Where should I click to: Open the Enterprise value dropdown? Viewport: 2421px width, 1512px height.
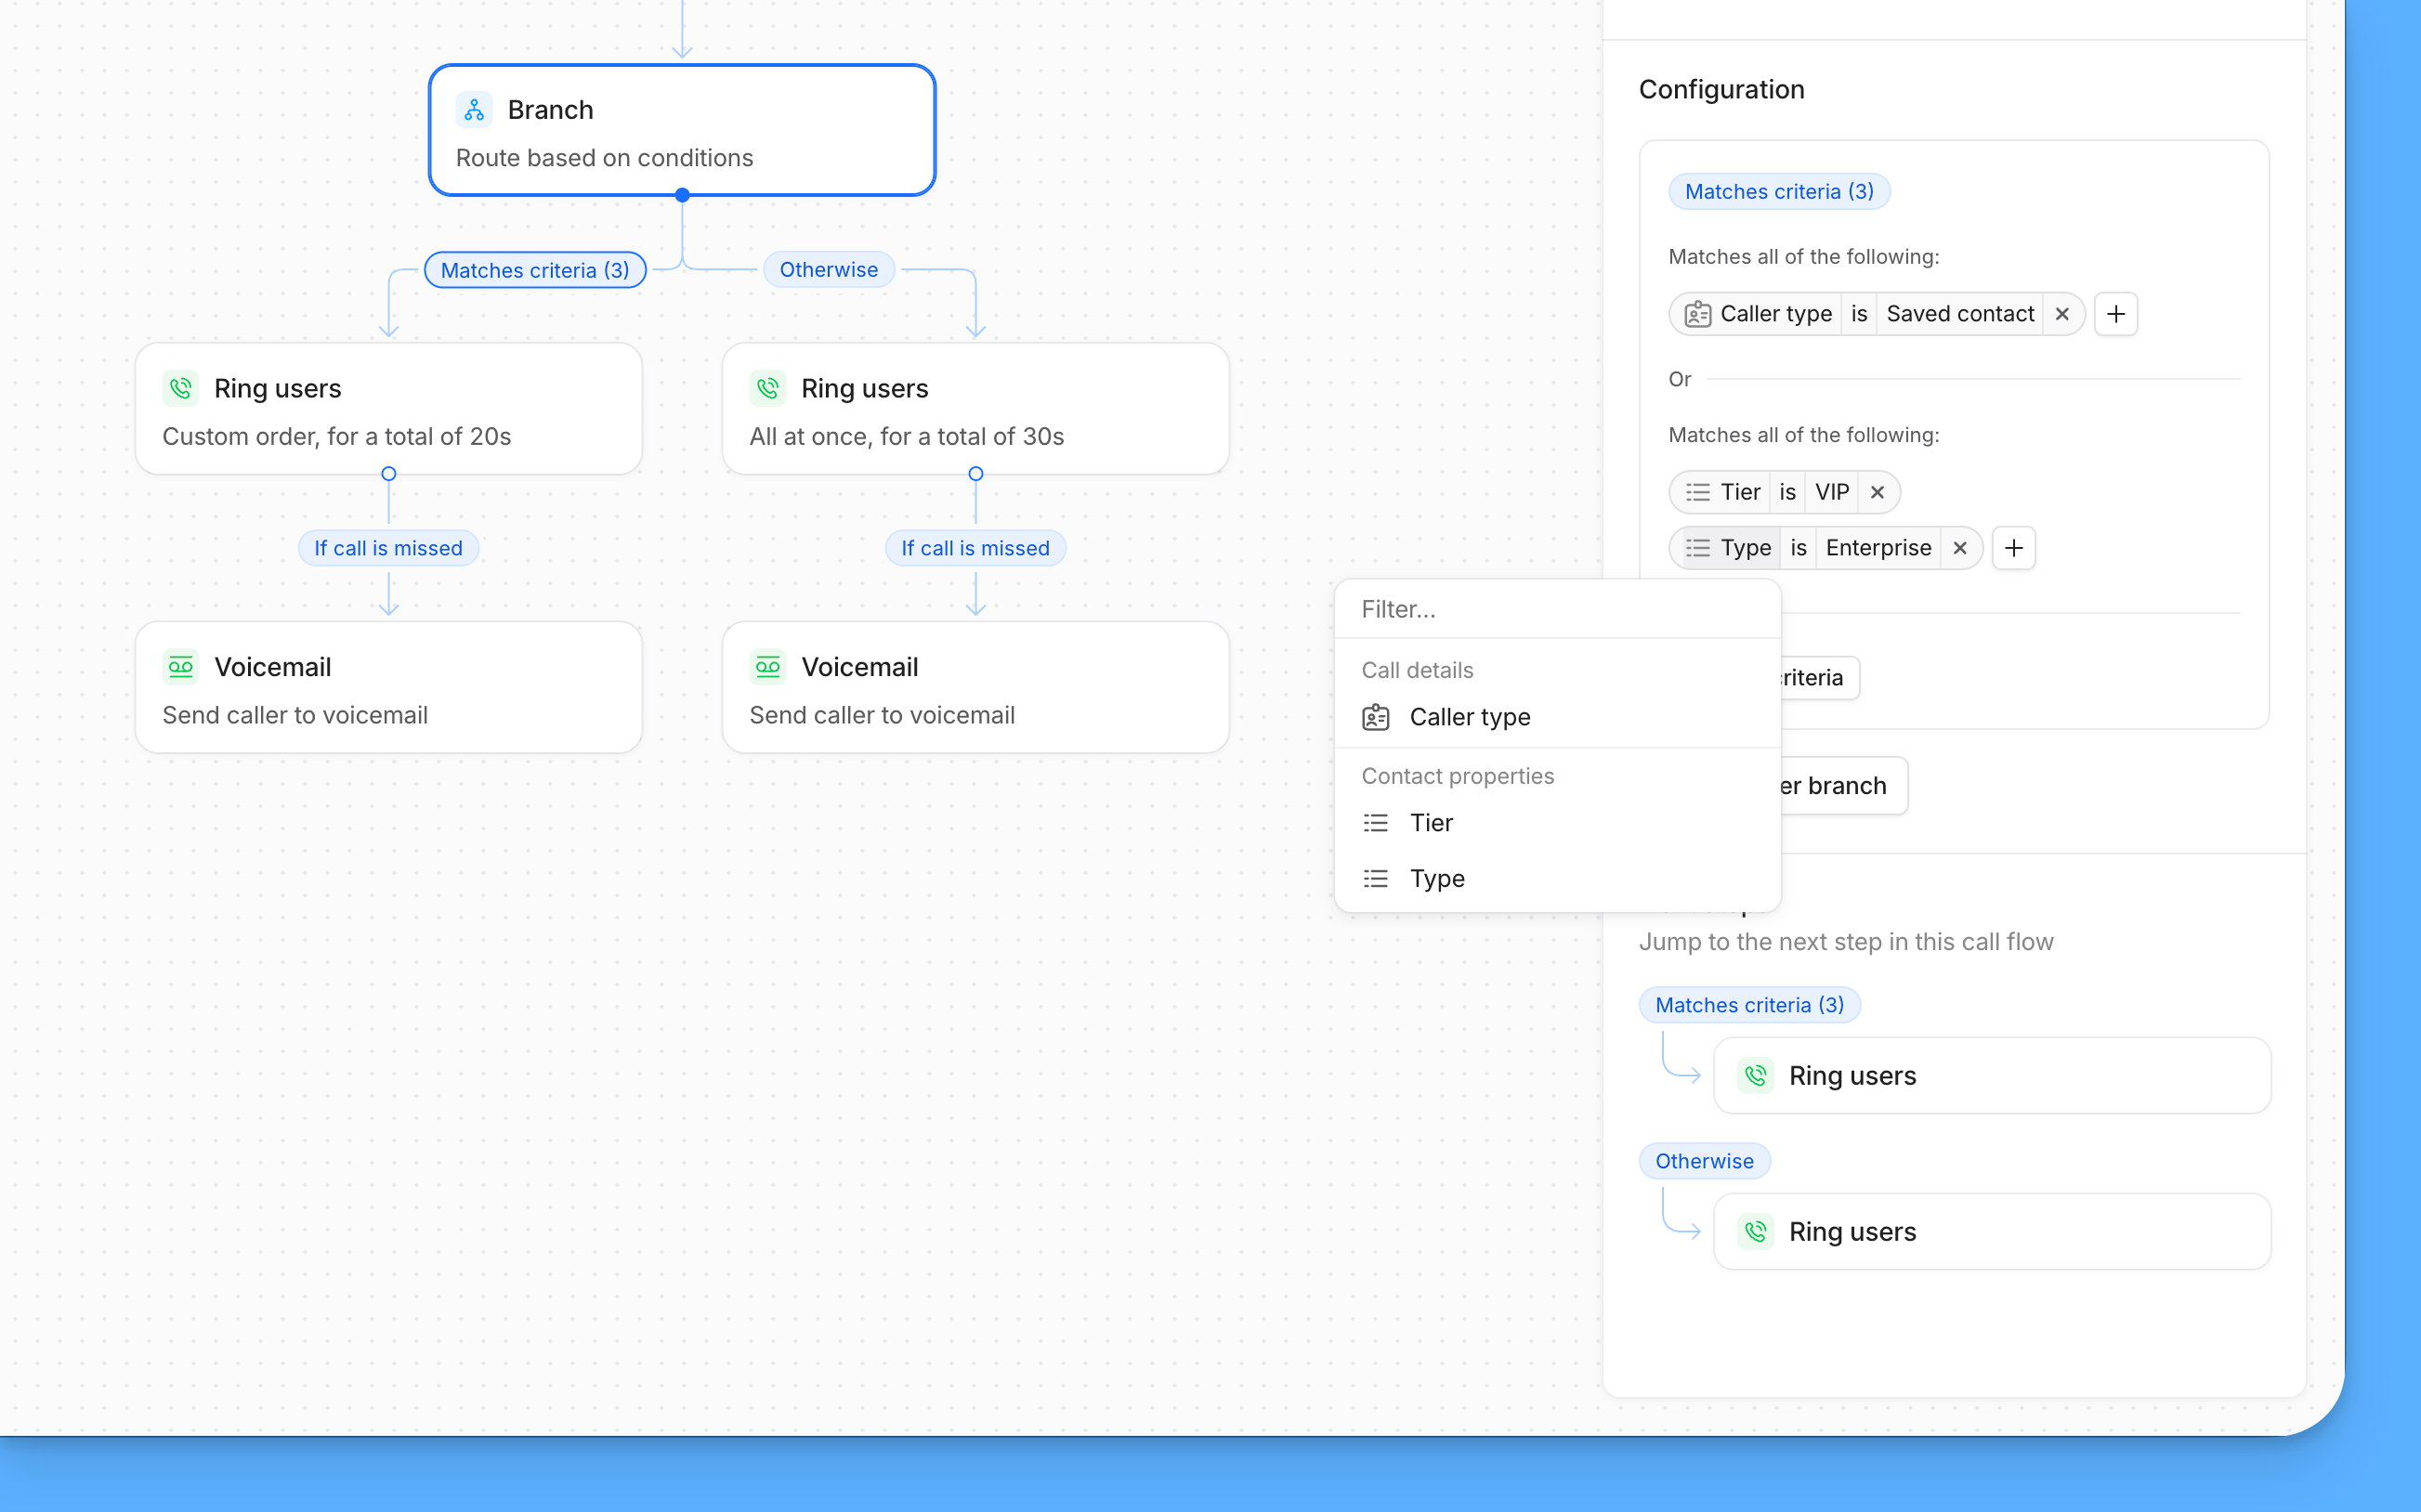pyautogui.click(x=1878, y=548)
